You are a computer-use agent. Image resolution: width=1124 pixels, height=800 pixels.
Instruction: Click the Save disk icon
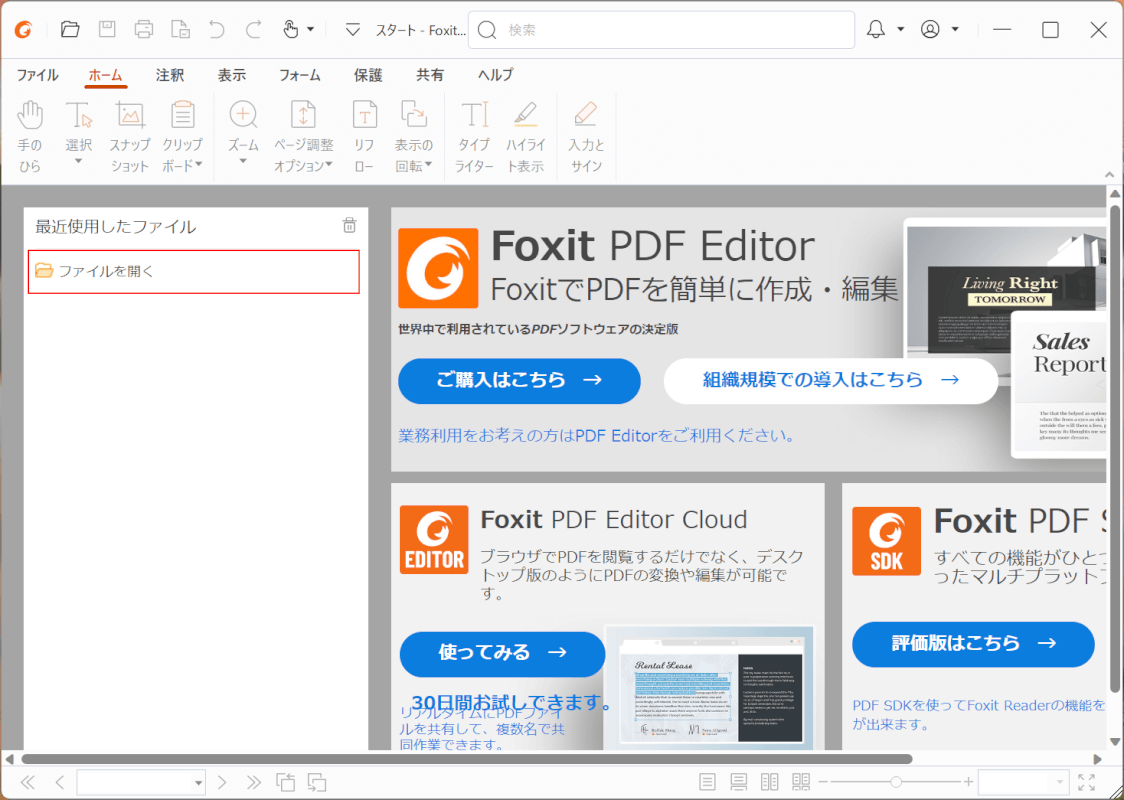(x=107, y=29)
